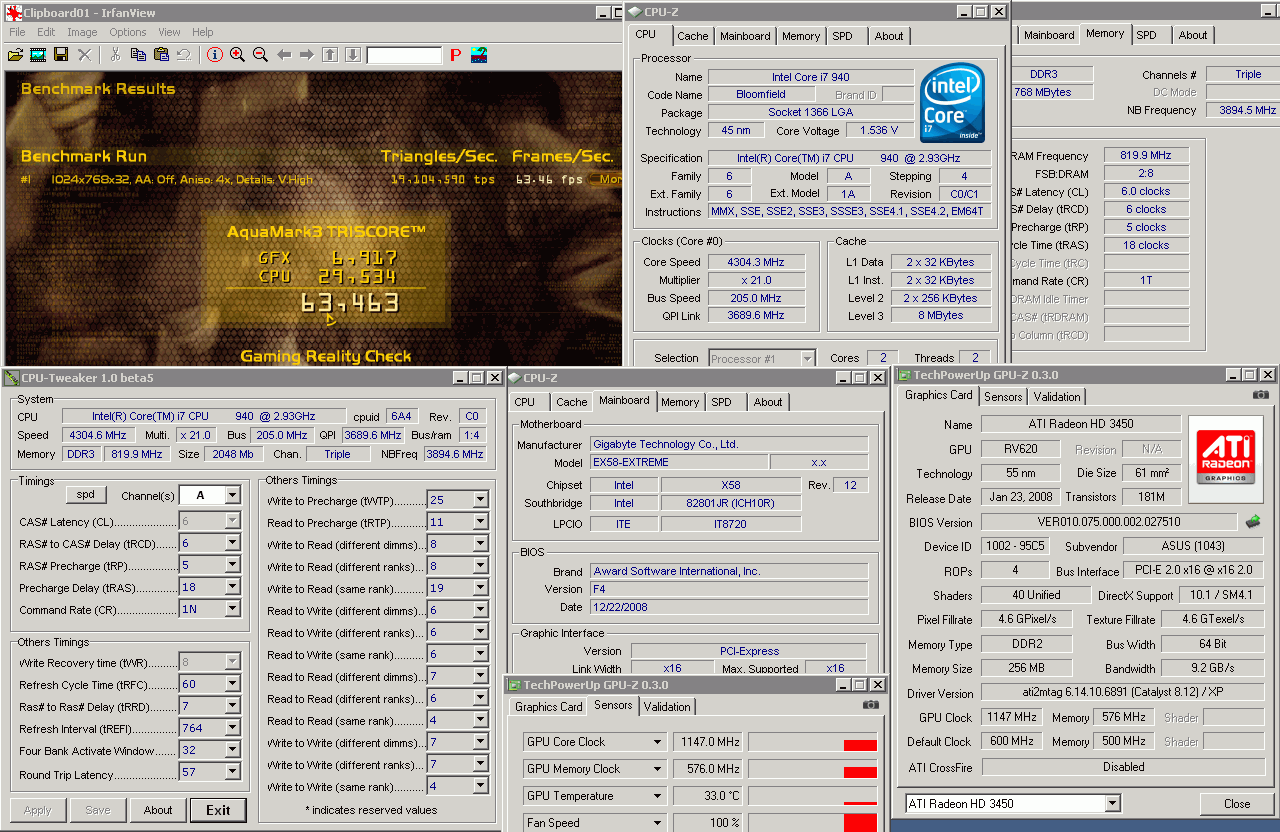Open Memory tab in the Mainboard CPU-Z window
Screen dimensions: 1280x832
click(x=680, y=402)
